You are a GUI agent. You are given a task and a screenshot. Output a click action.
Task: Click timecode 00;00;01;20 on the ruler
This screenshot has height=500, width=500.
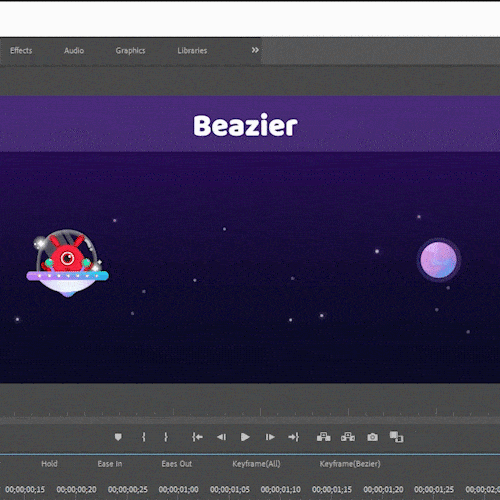(383, 489)
